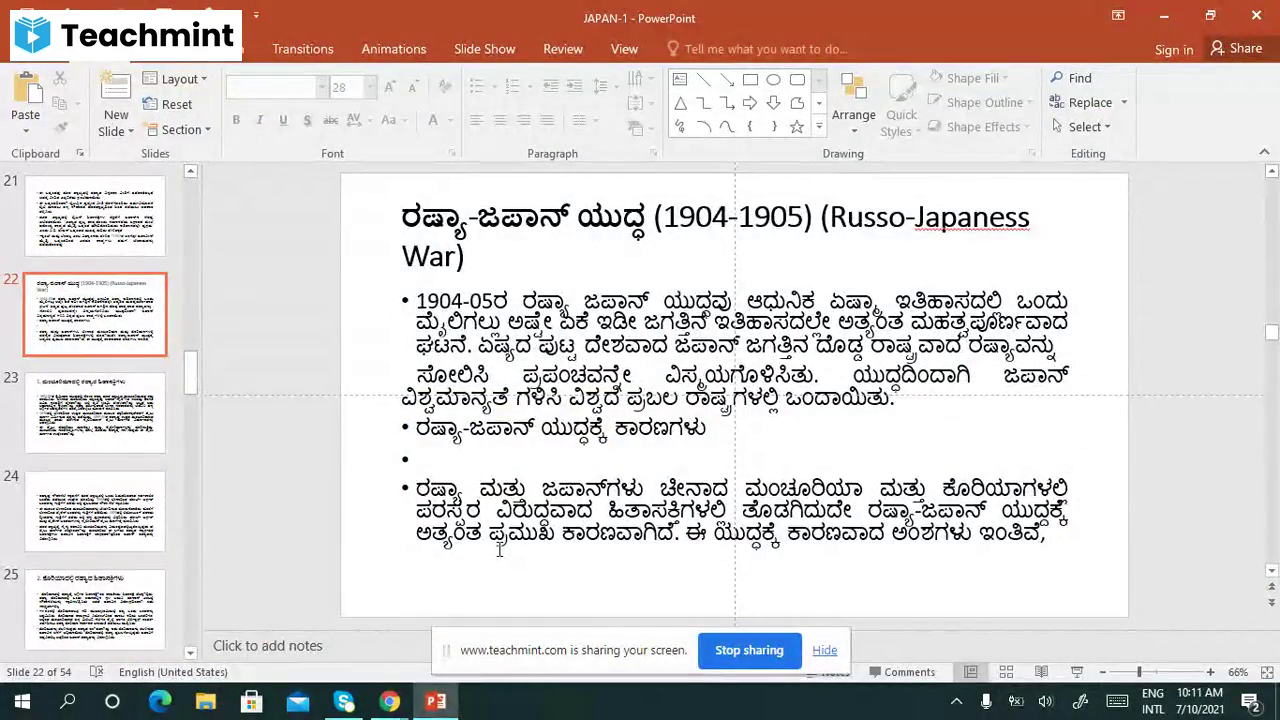Toggle Bold formatting
This screenshot has width=1280, height=720.
tap(236, 120)
